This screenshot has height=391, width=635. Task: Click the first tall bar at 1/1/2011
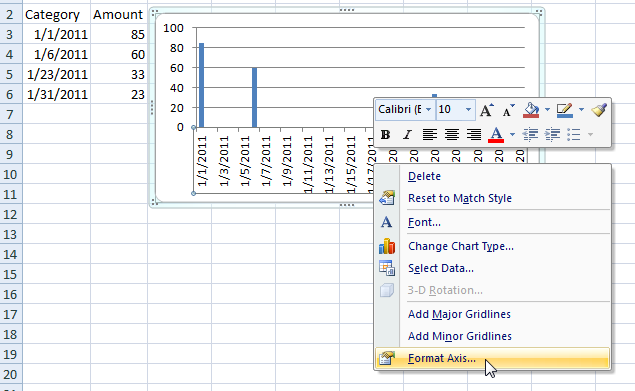[201, 85]
